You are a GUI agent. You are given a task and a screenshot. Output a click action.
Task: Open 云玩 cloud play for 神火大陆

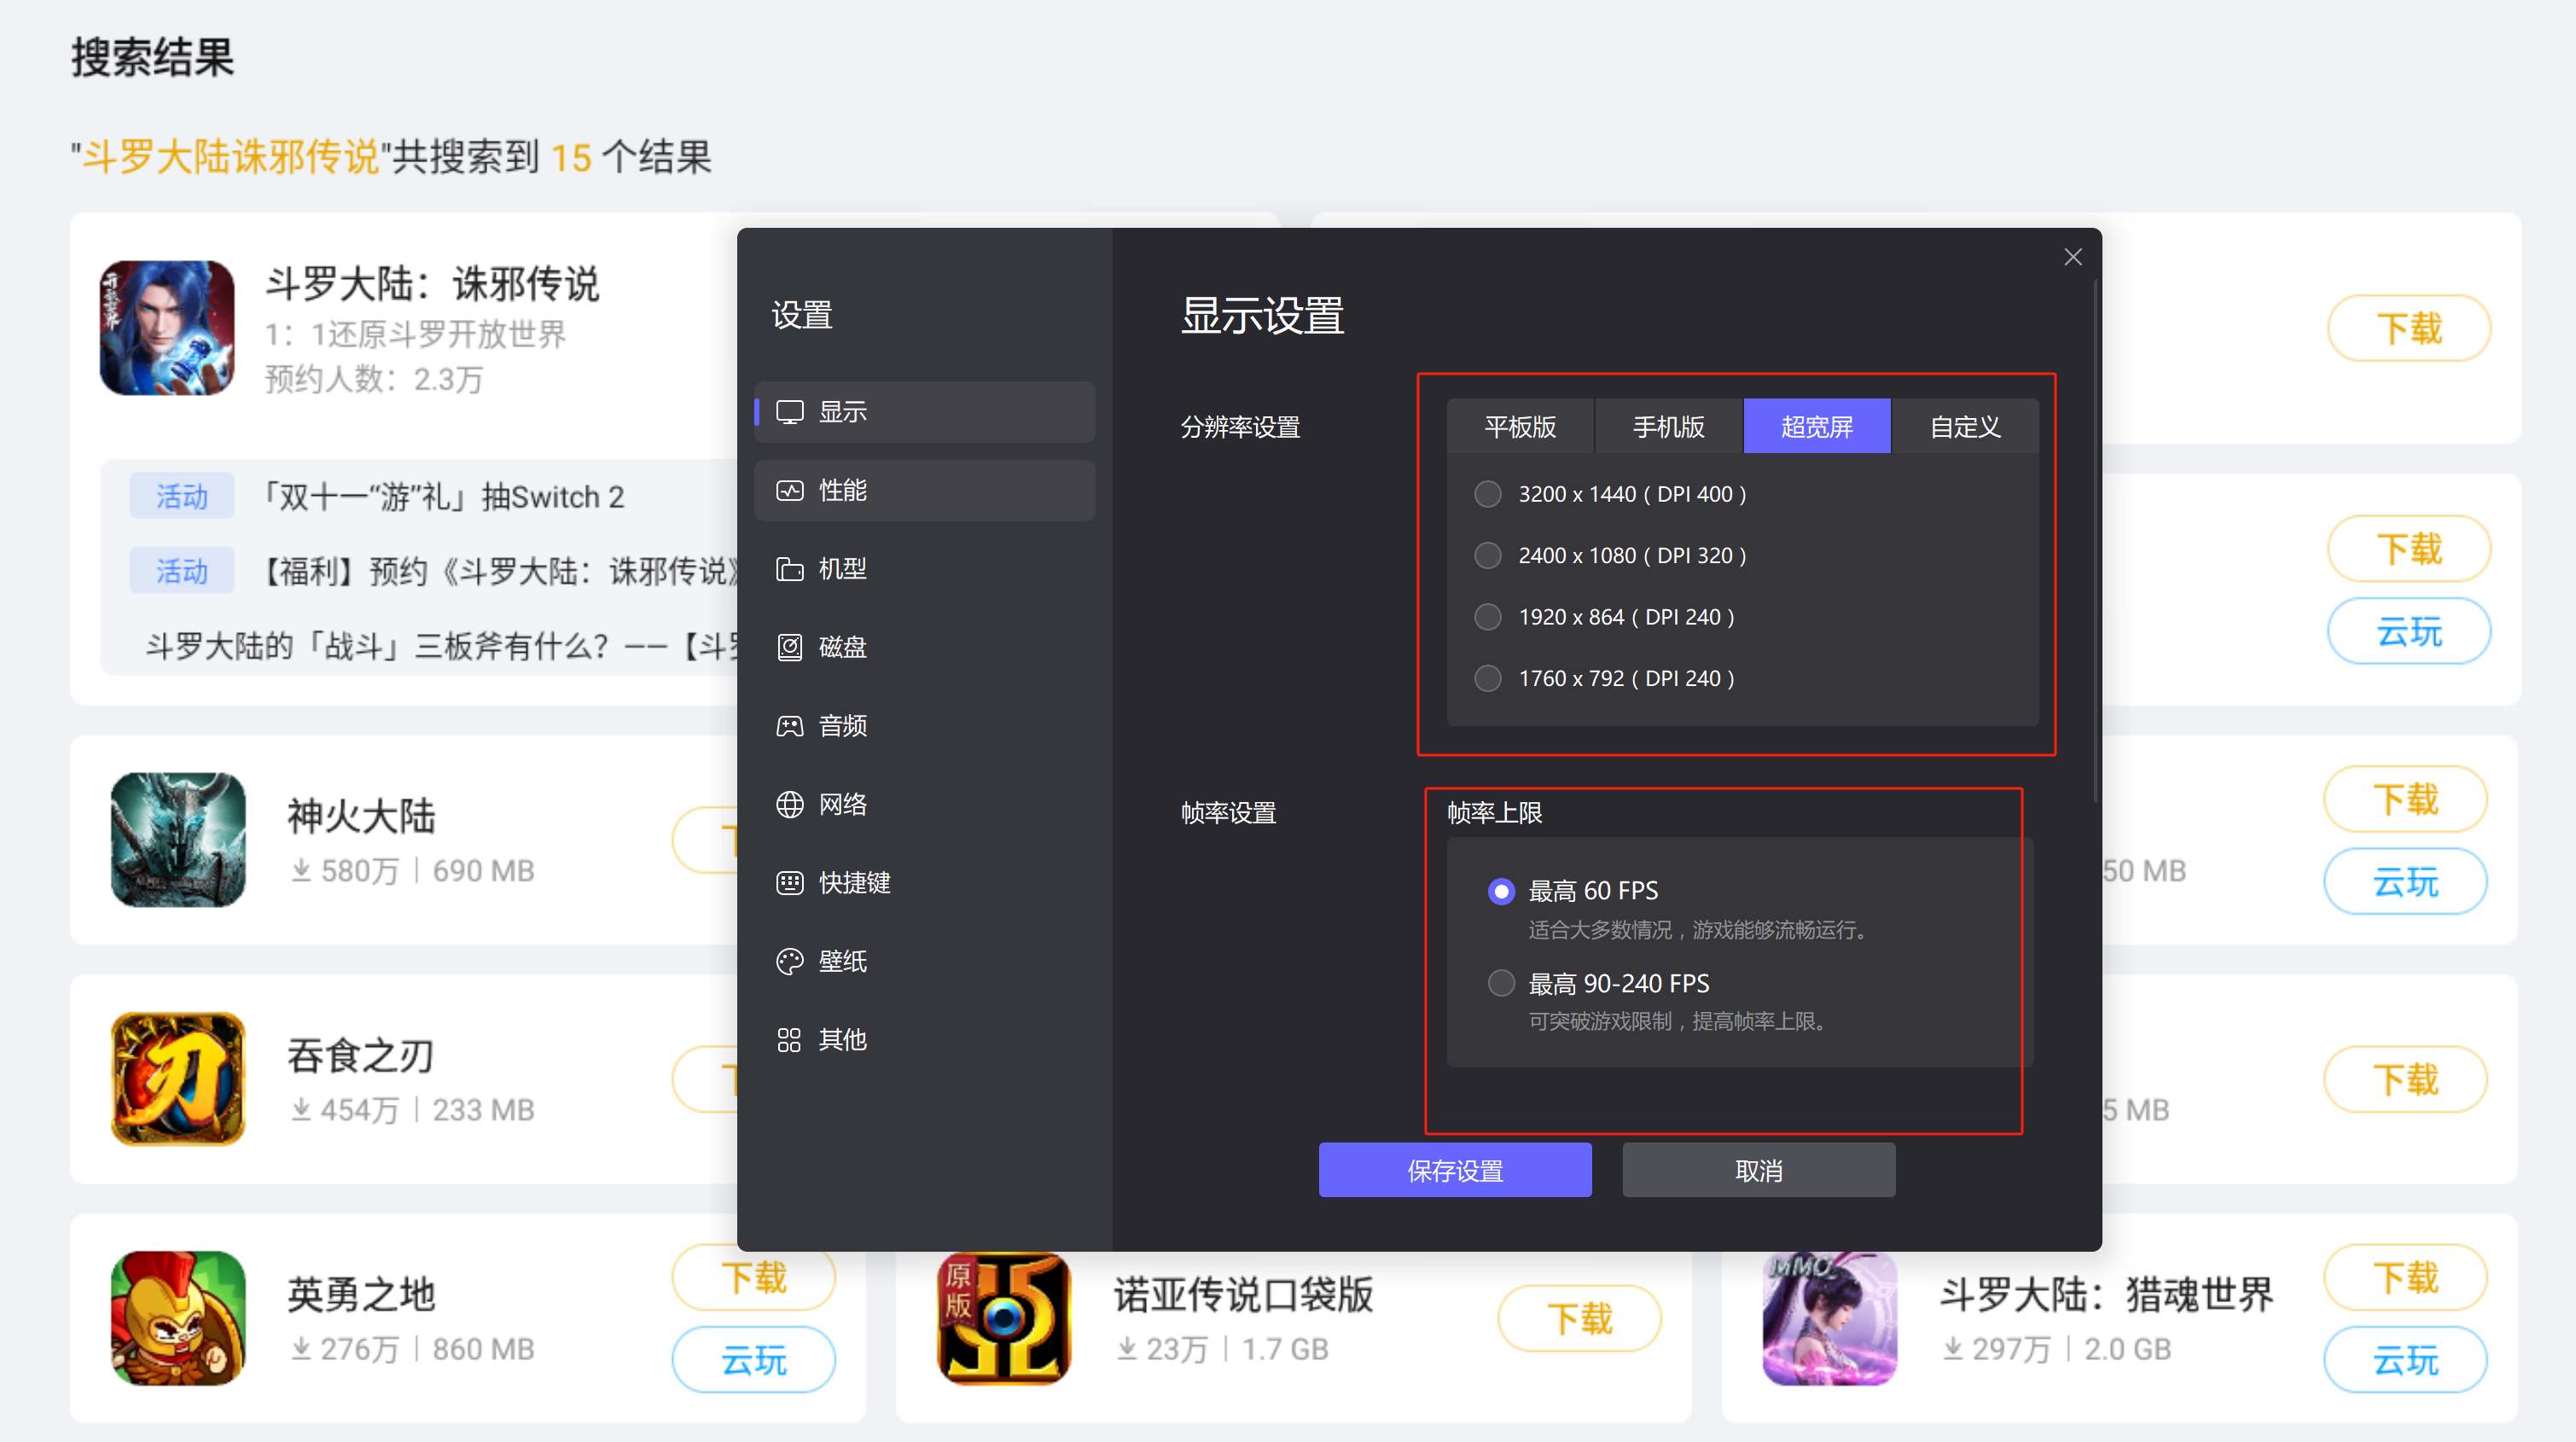[2405, 881]
